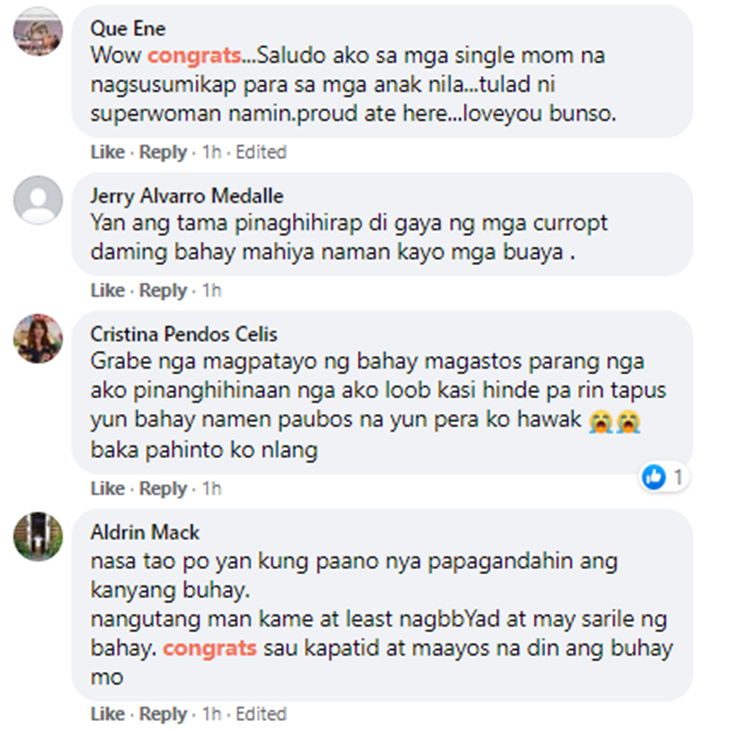The image size is (750, 731).
Task: Like Aldrin Mack's comment
Action: coord(108,714)
